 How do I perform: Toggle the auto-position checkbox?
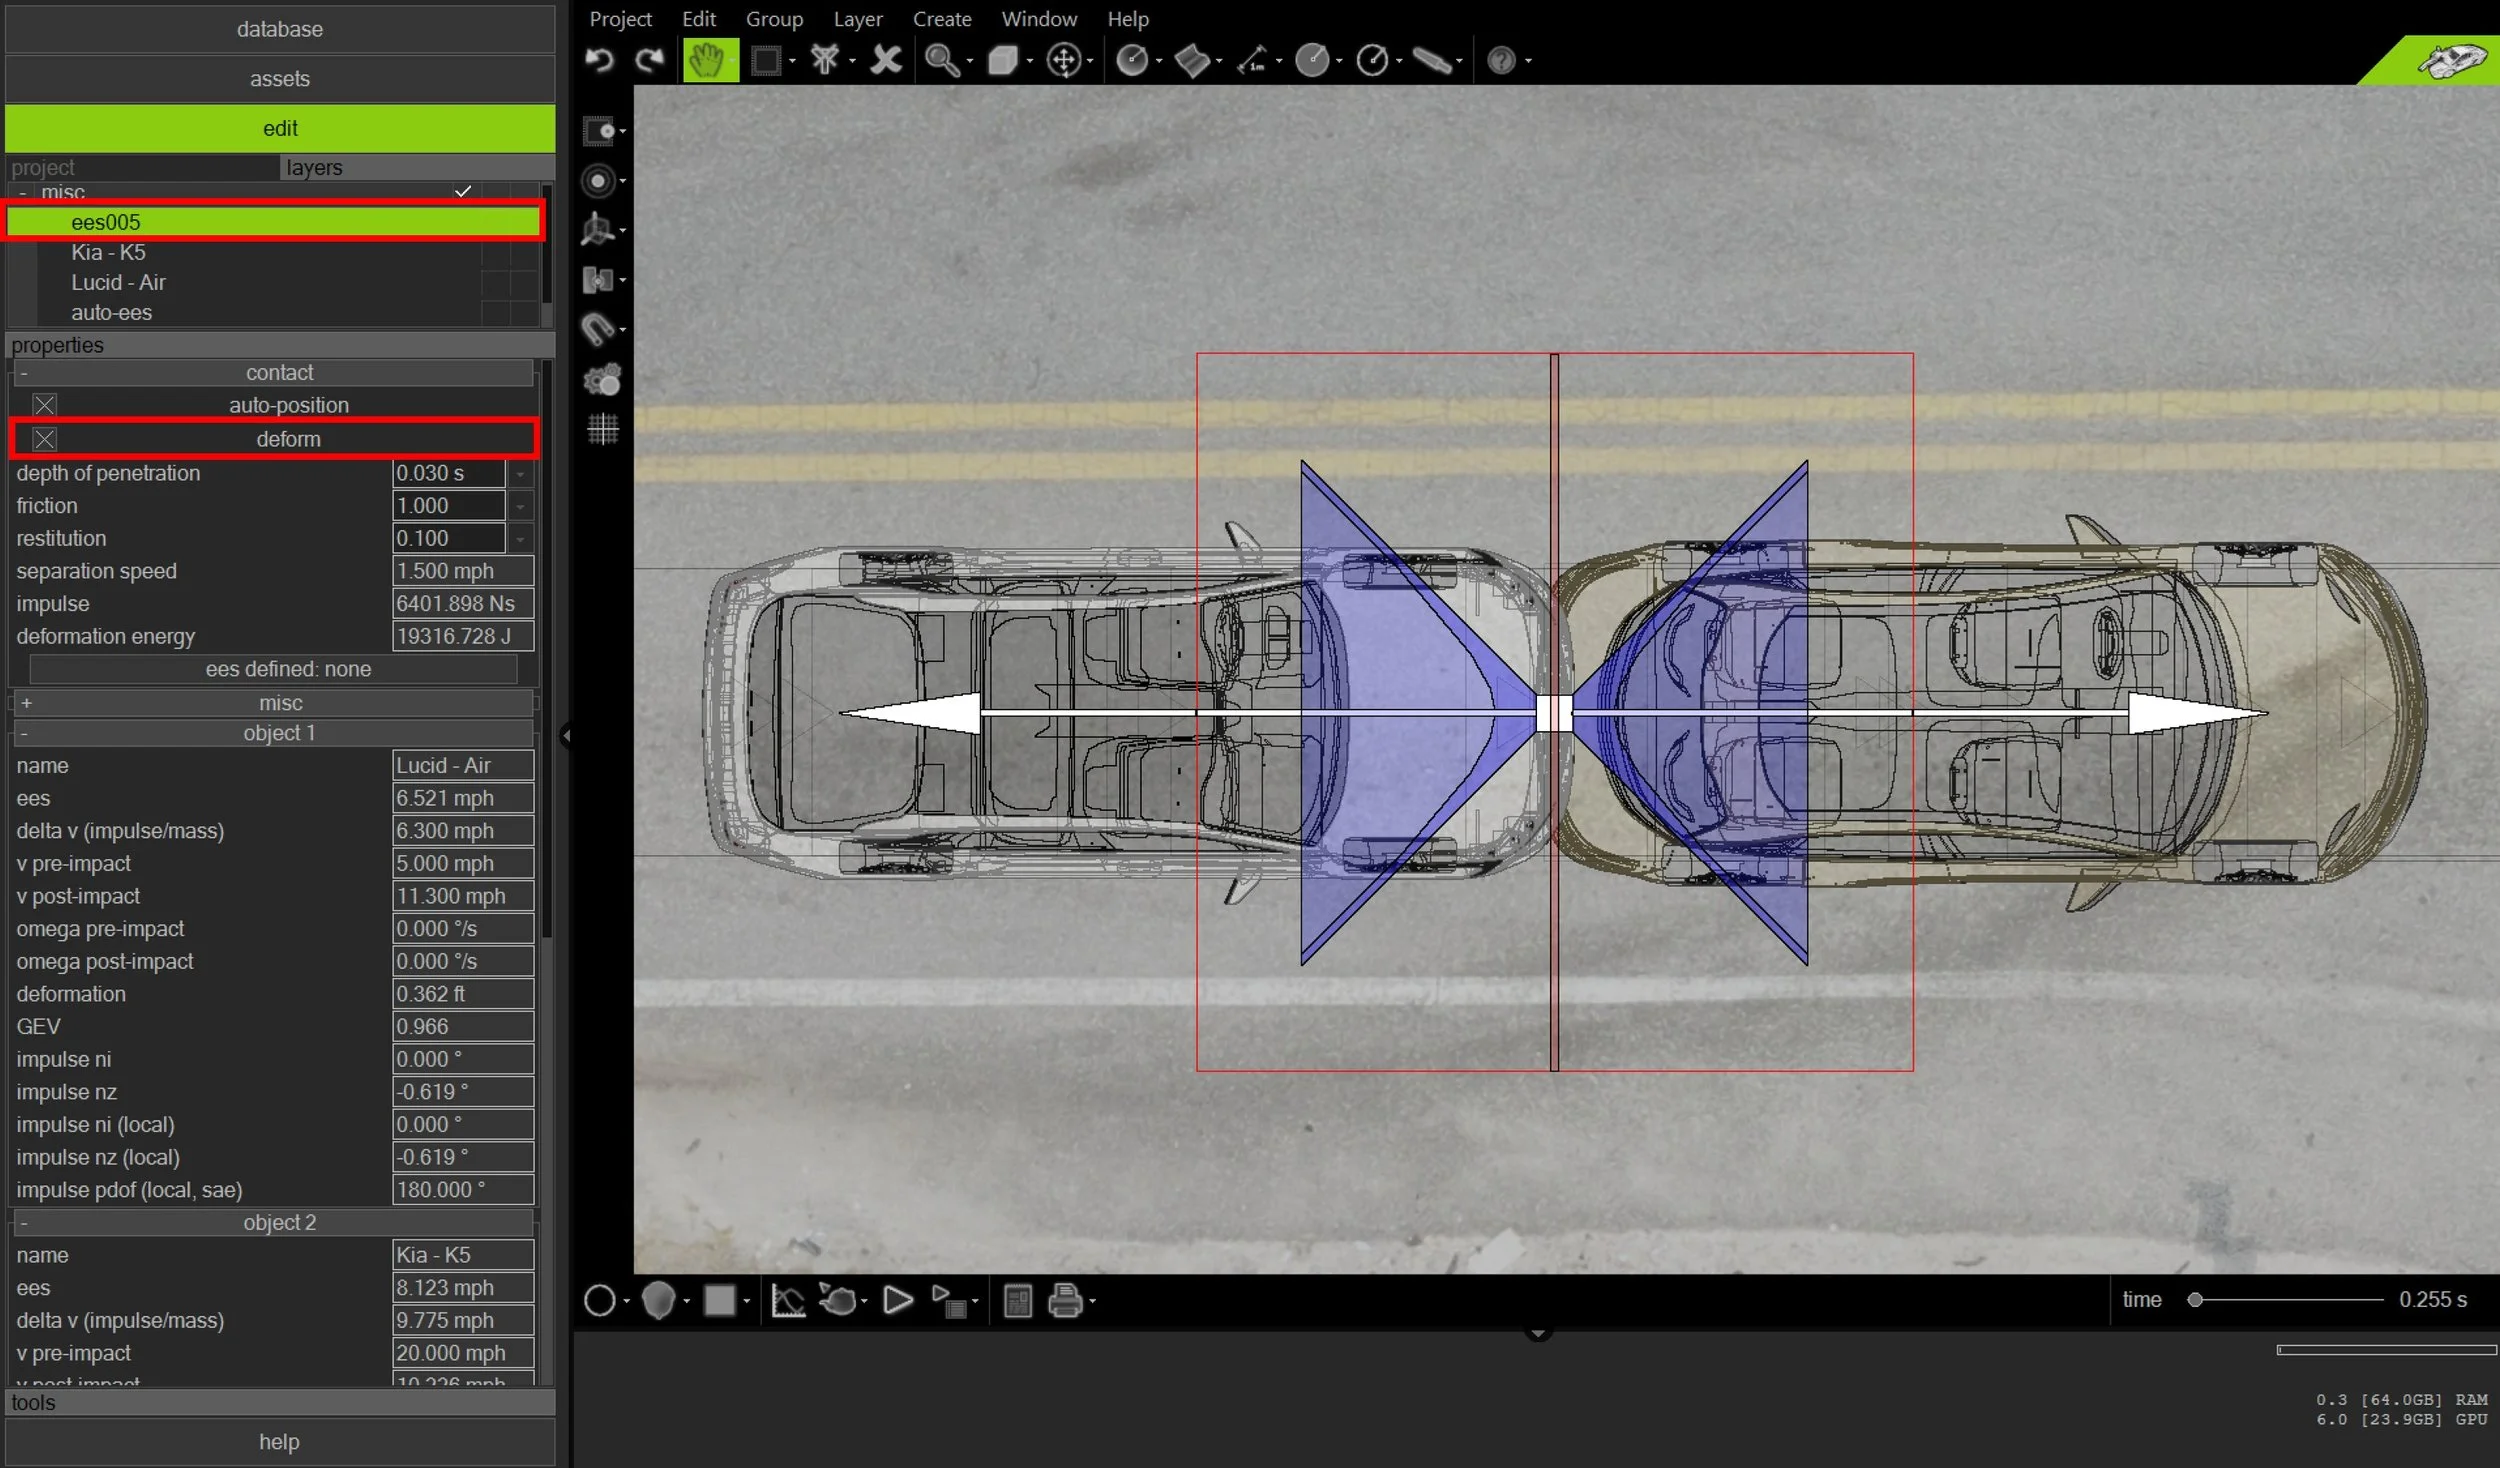[44, 406]
